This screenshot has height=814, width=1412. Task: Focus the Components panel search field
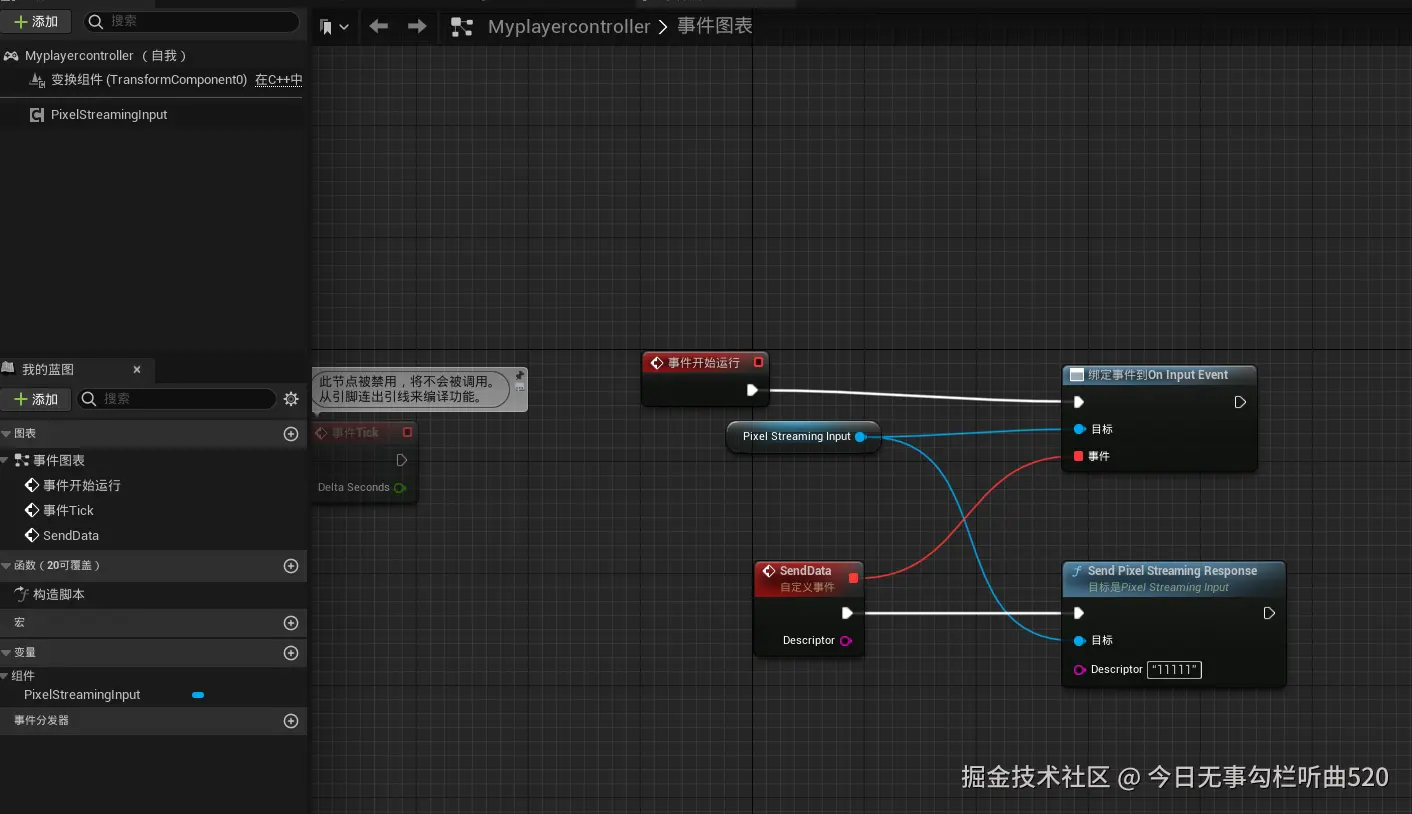(x=191, y=21)
